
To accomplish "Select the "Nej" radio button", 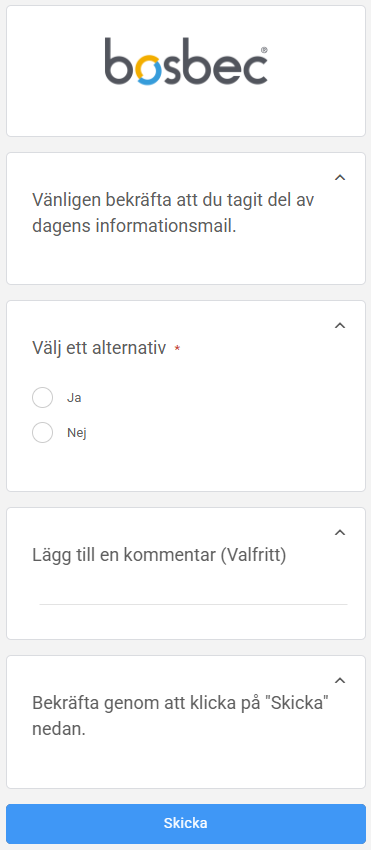I will click(42, 433).
